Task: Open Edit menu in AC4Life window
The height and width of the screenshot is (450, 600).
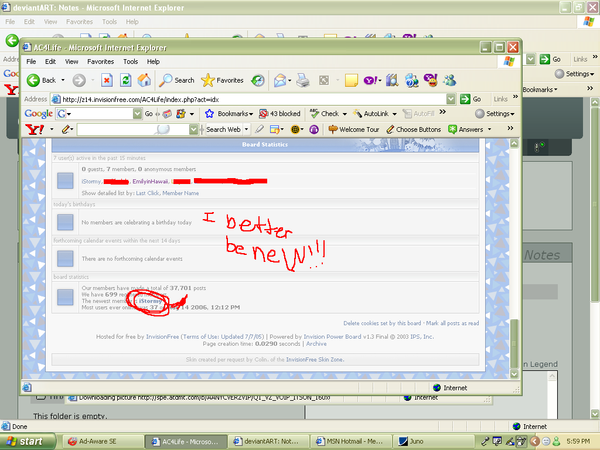Action: tap(50, 62)
